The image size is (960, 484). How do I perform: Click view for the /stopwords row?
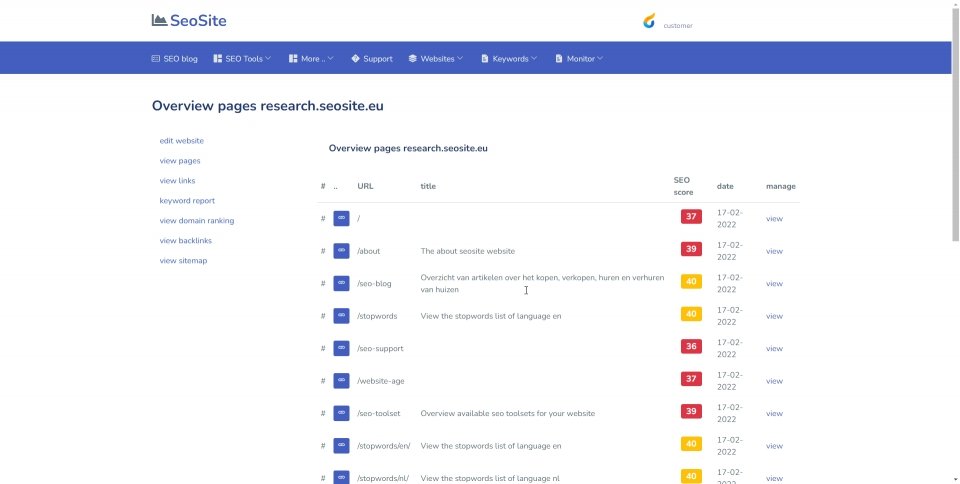774,316
